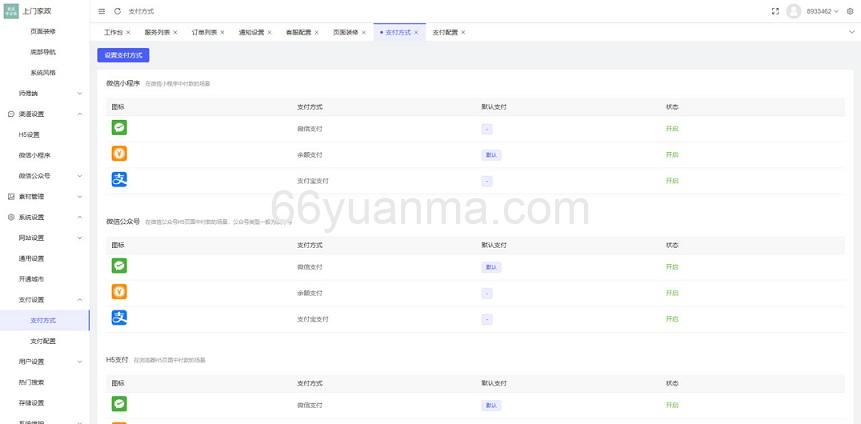Click the 余额支付 name cell under 微信公众号
Screen dimensions: 861x424
point(310,293)
